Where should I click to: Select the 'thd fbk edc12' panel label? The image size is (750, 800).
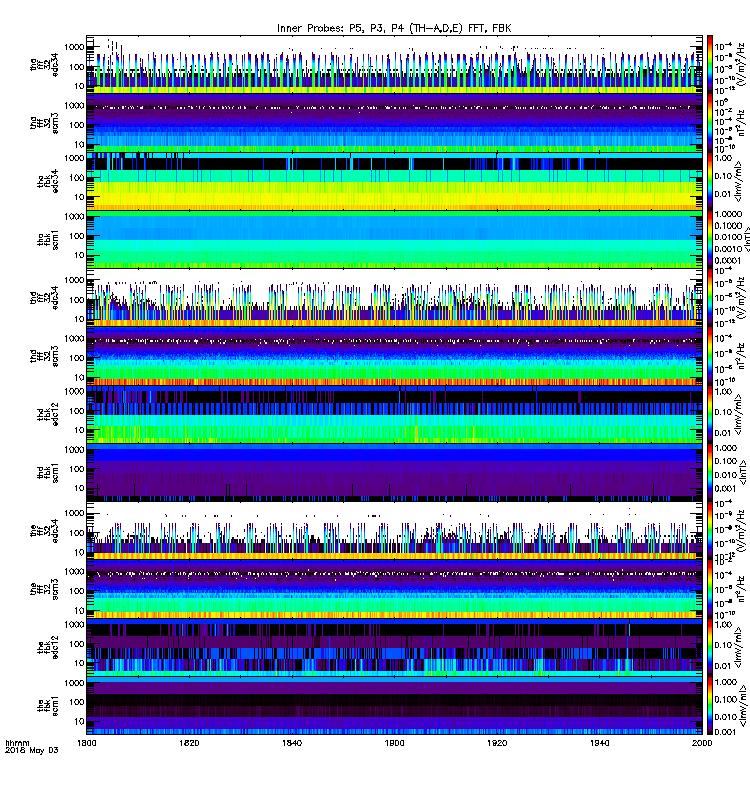[x=48, y=414]
